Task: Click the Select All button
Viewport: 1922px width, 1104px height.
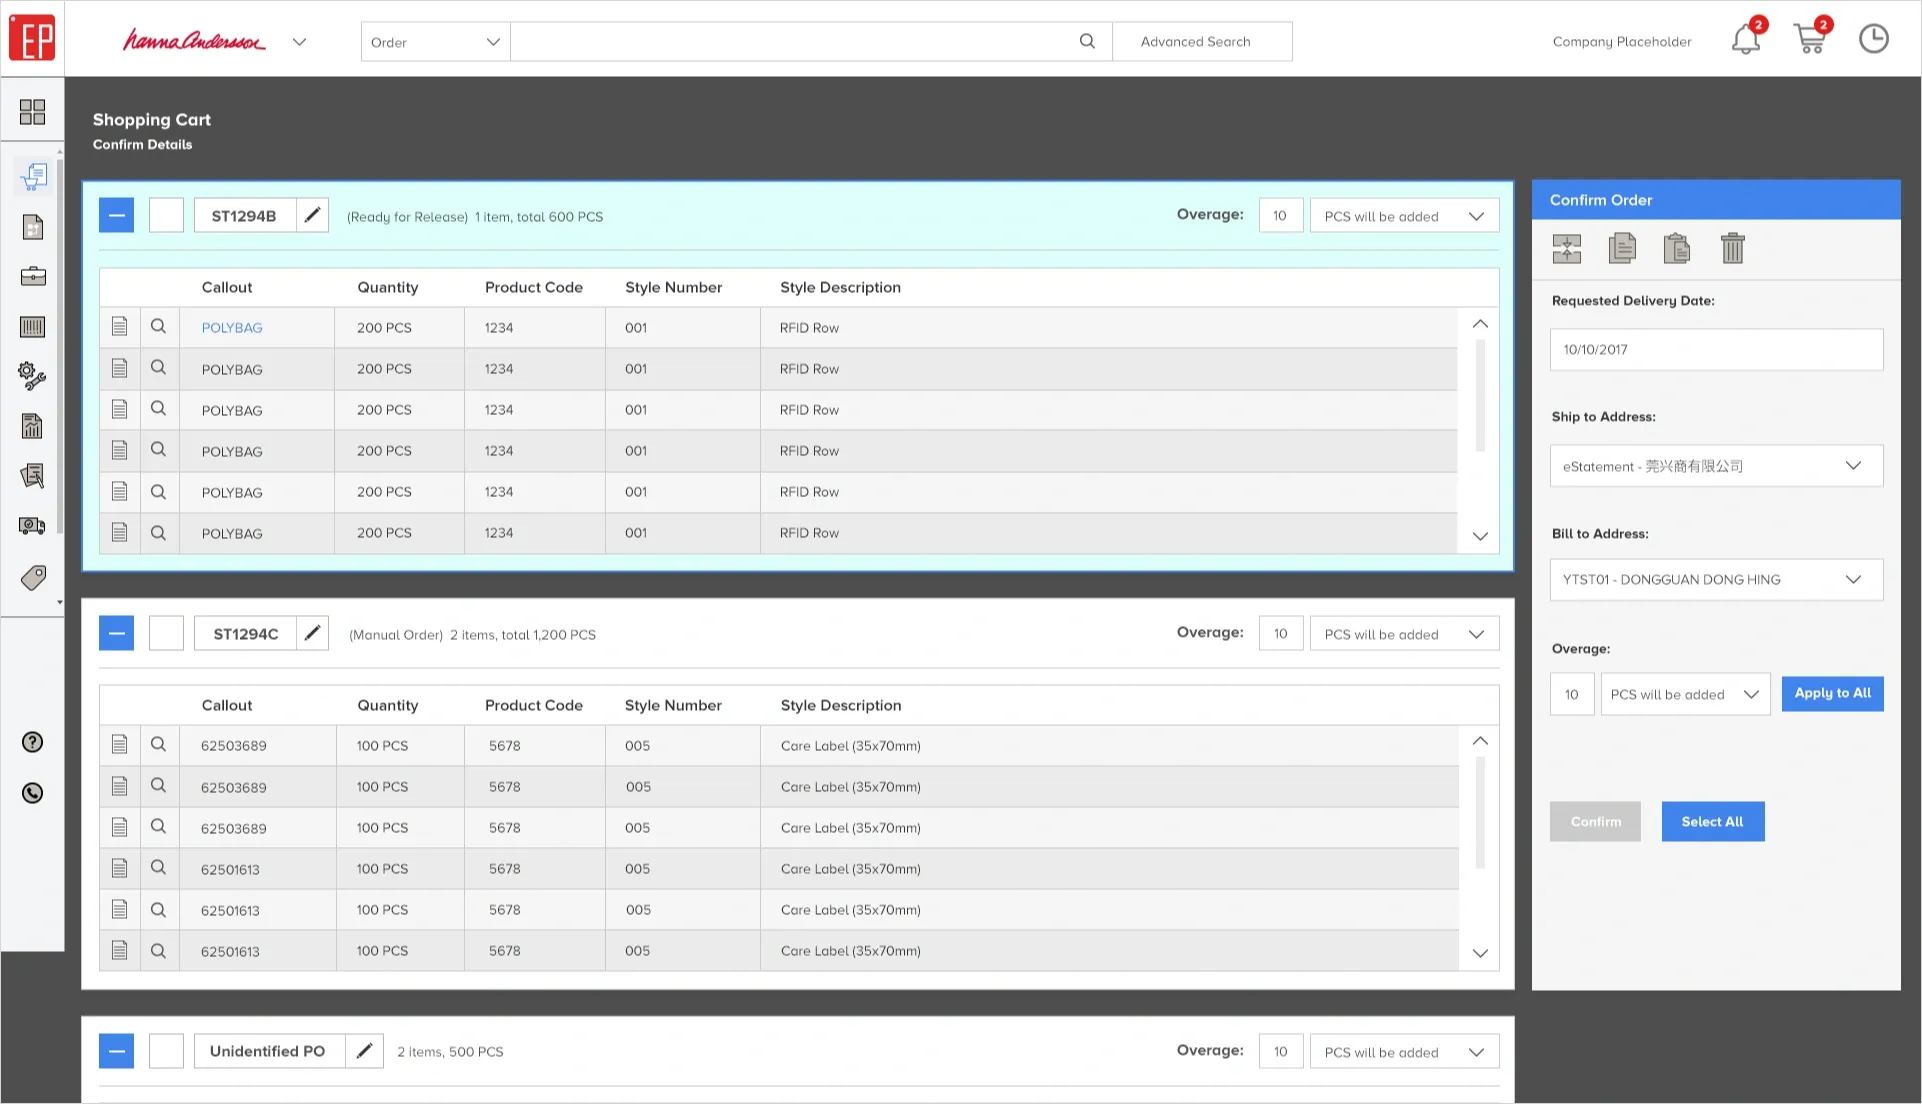Action: (1712, 821)
